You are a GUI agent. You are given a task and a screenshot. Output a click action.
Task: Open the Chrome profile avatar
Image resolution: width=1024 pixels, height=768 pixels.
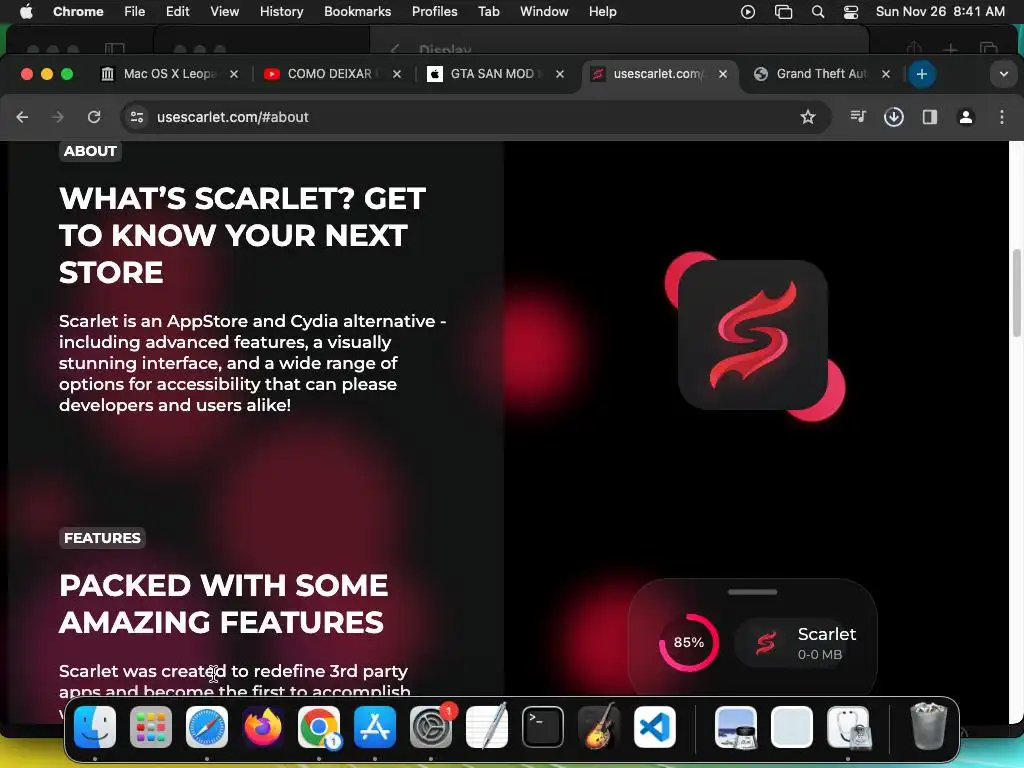coord(966,117)
